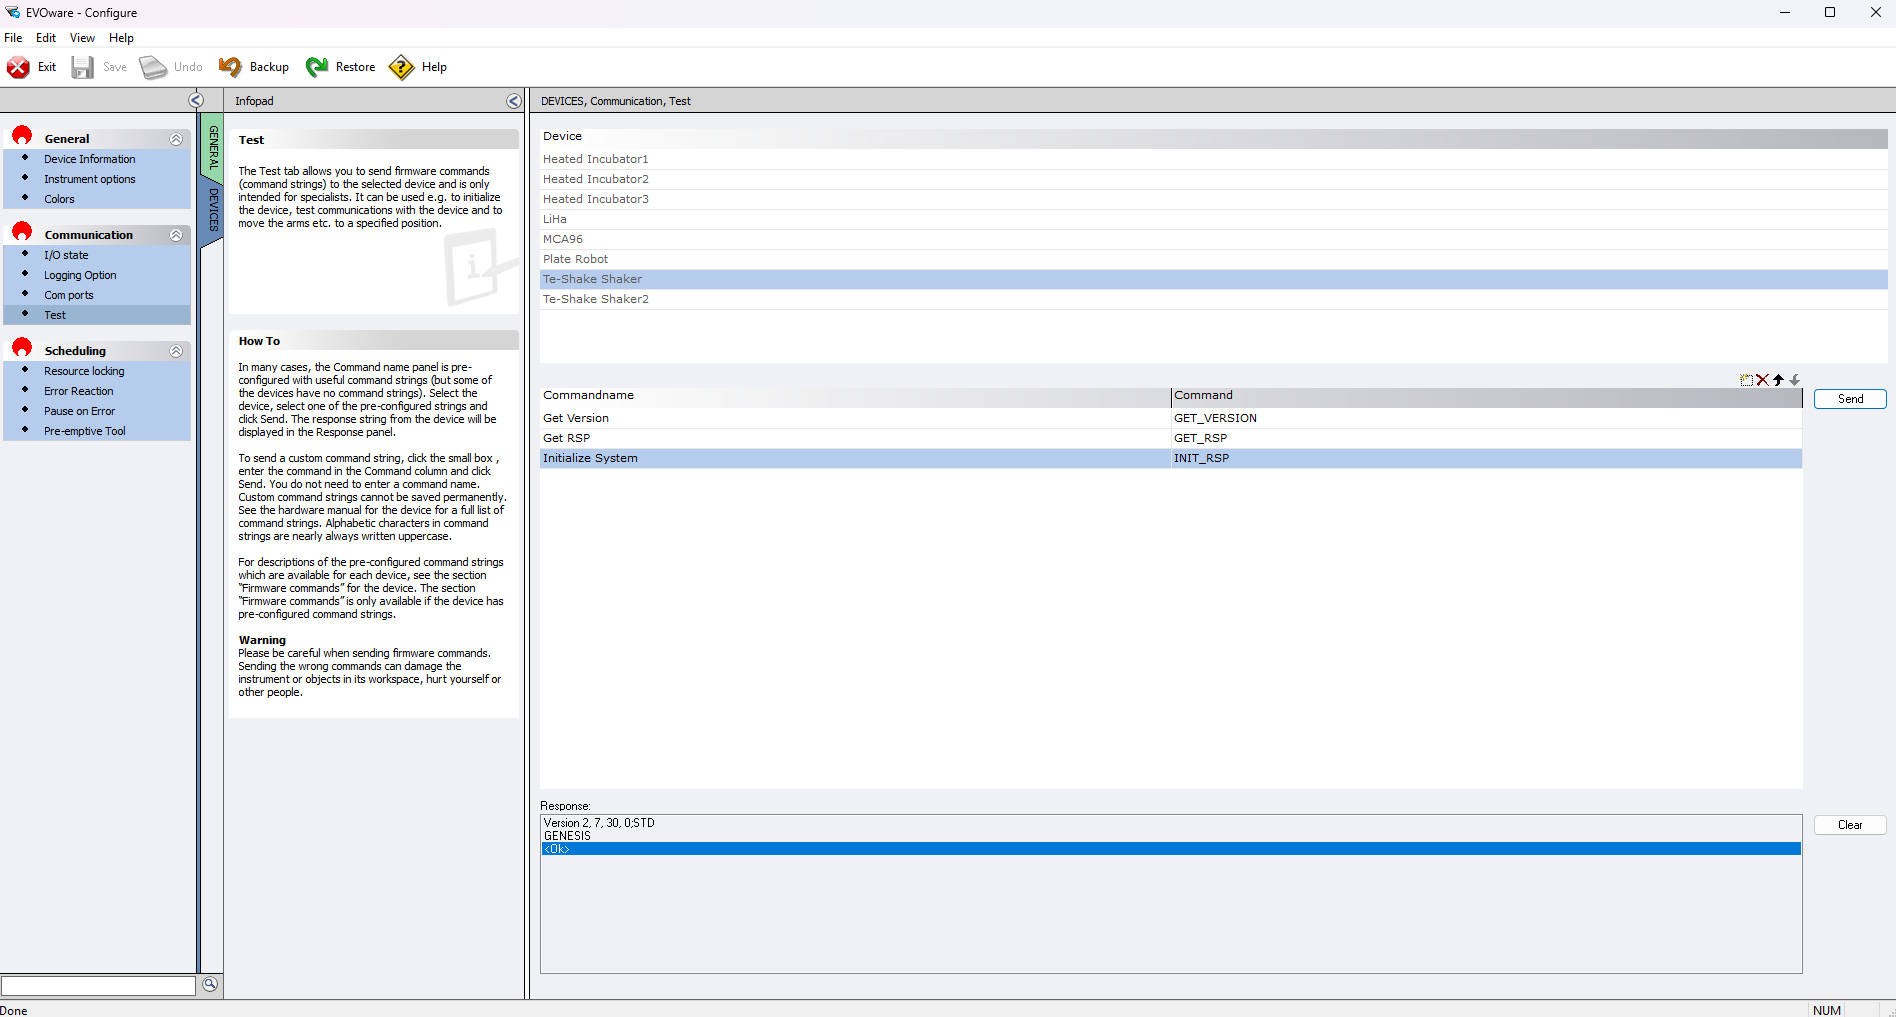1896x1017 pixels.
Task: Collapse the Scheduling section chevron
Action: [x=176, y=351]
